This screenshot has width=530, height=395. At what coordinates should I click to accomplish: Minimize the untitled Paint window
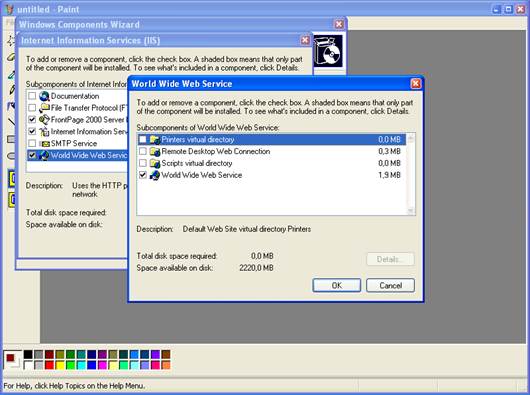[496, 9]
